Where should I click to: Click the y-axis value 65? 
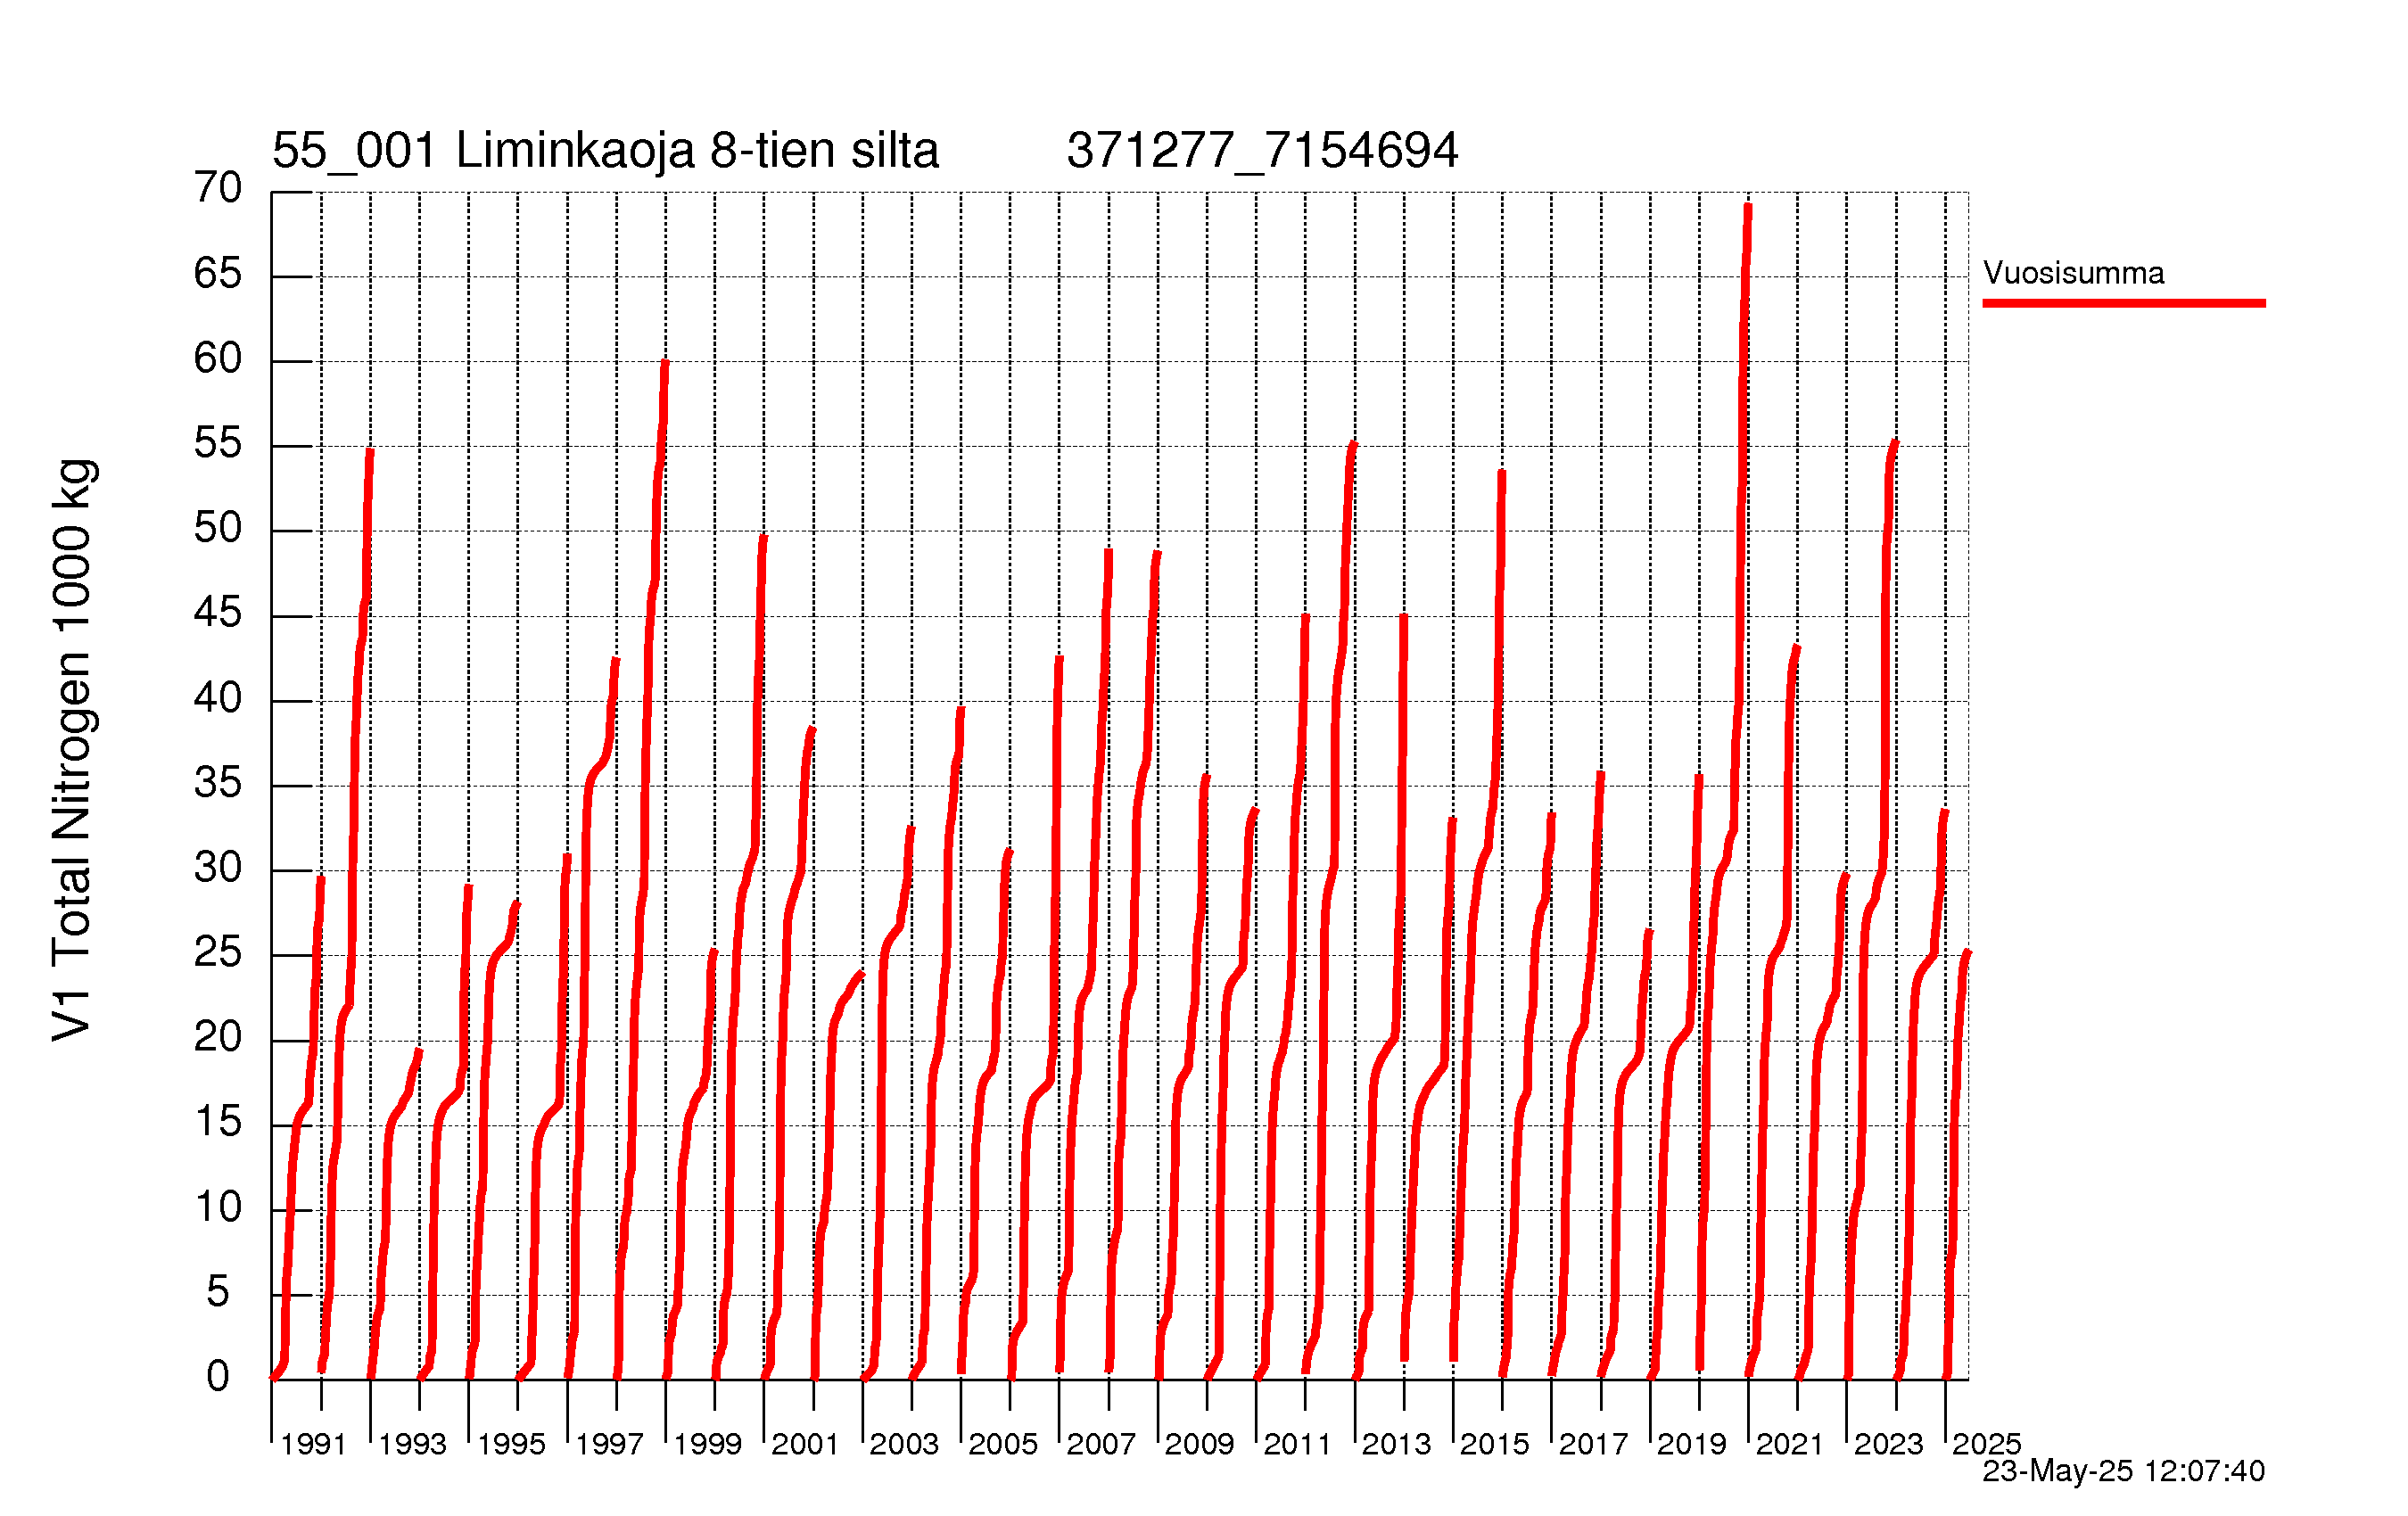pyautogui.click(x=218, y=273)
